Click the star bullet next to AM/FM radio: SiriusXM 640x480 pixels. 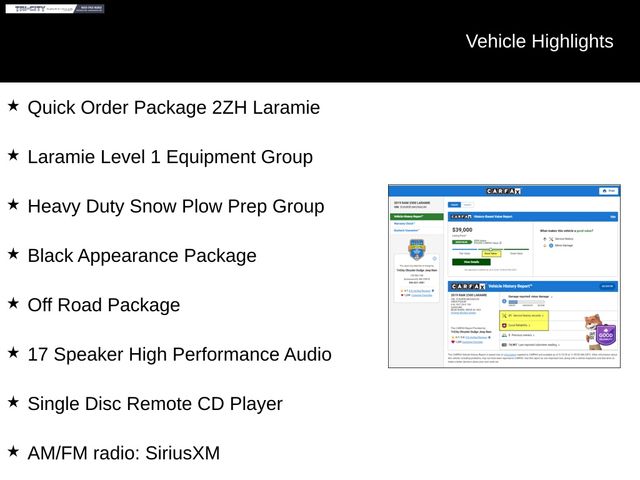(13, 452)
